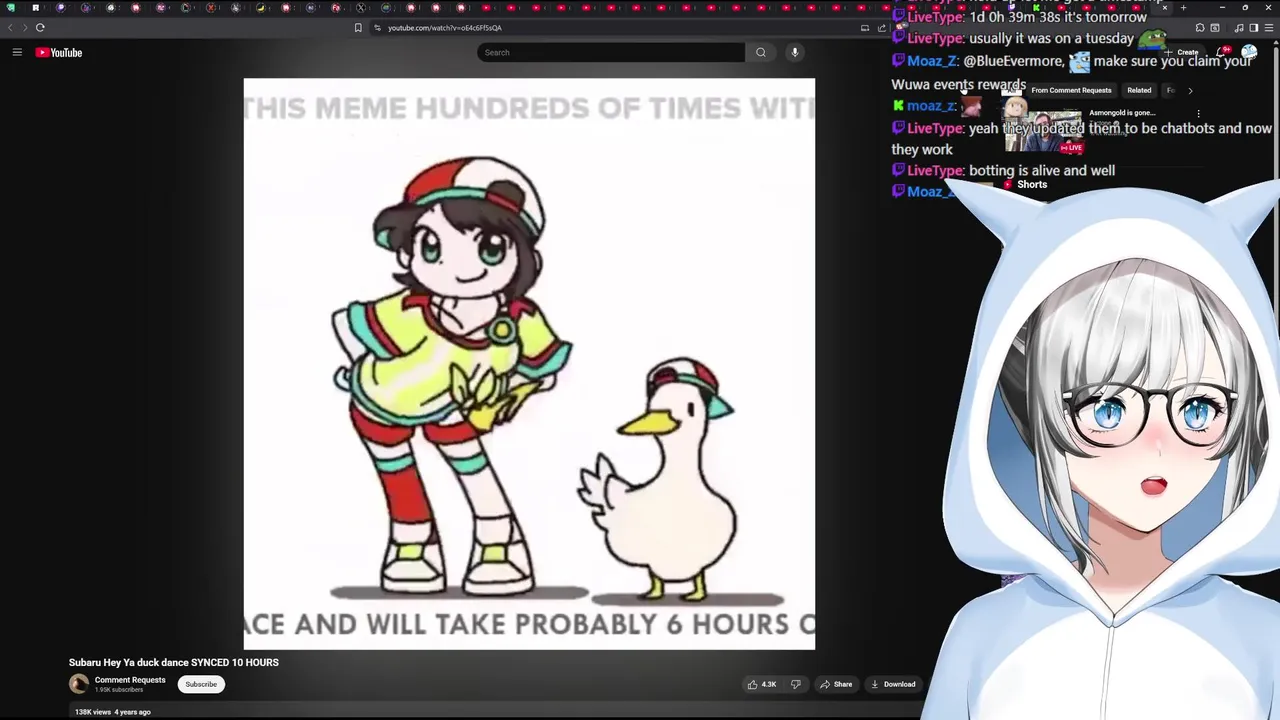Go to YouTube home via logo

pos(59,52)
